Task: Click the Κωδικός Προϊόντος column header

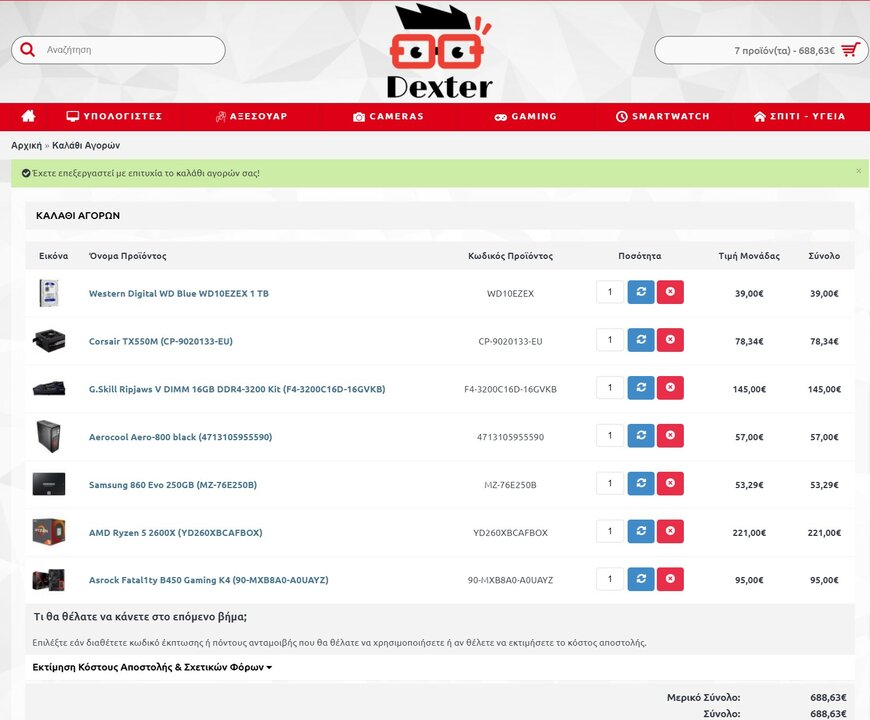Action: coord(510,256)
